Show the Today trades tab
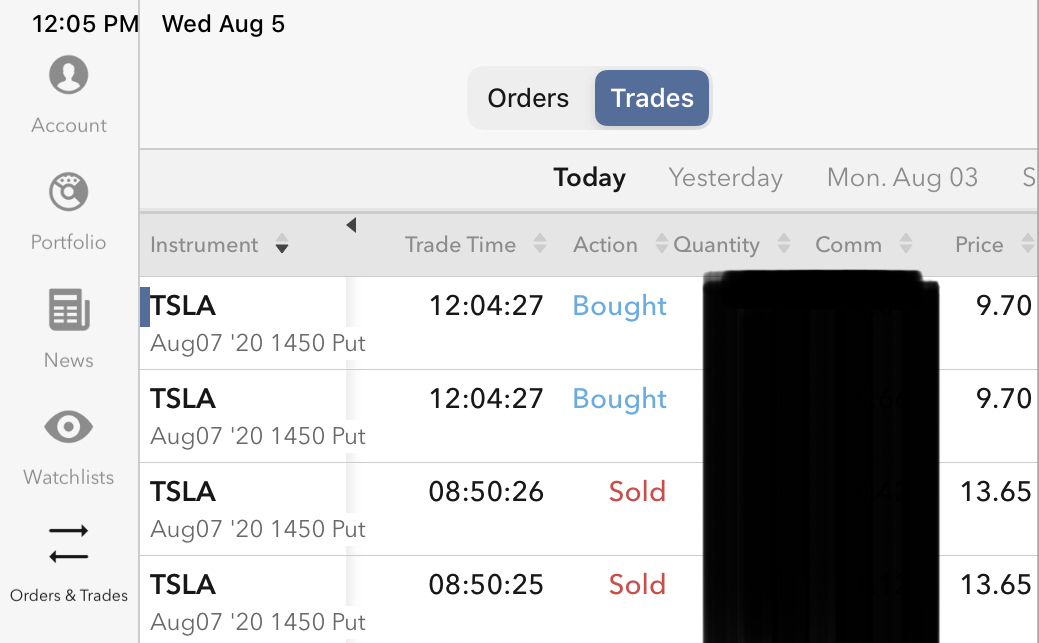This screenshot has height=643, width=1039. click(589, 178)
